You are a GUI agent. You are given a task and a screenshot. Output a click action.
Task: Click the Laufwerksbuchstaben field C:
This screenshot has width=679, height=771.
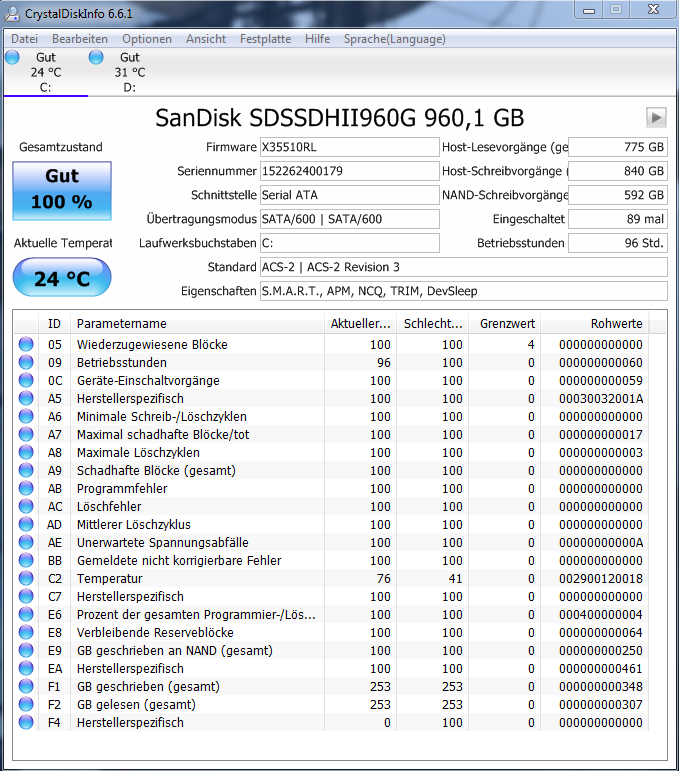tap(350, 243)
